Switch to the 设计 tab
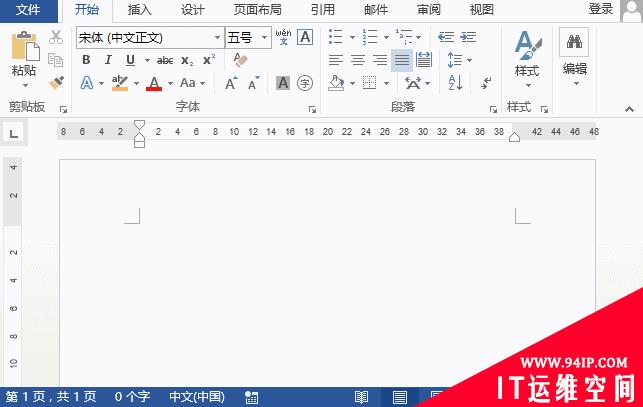The width and height of the screenshot is (643, 407). [x=192, y=10]
